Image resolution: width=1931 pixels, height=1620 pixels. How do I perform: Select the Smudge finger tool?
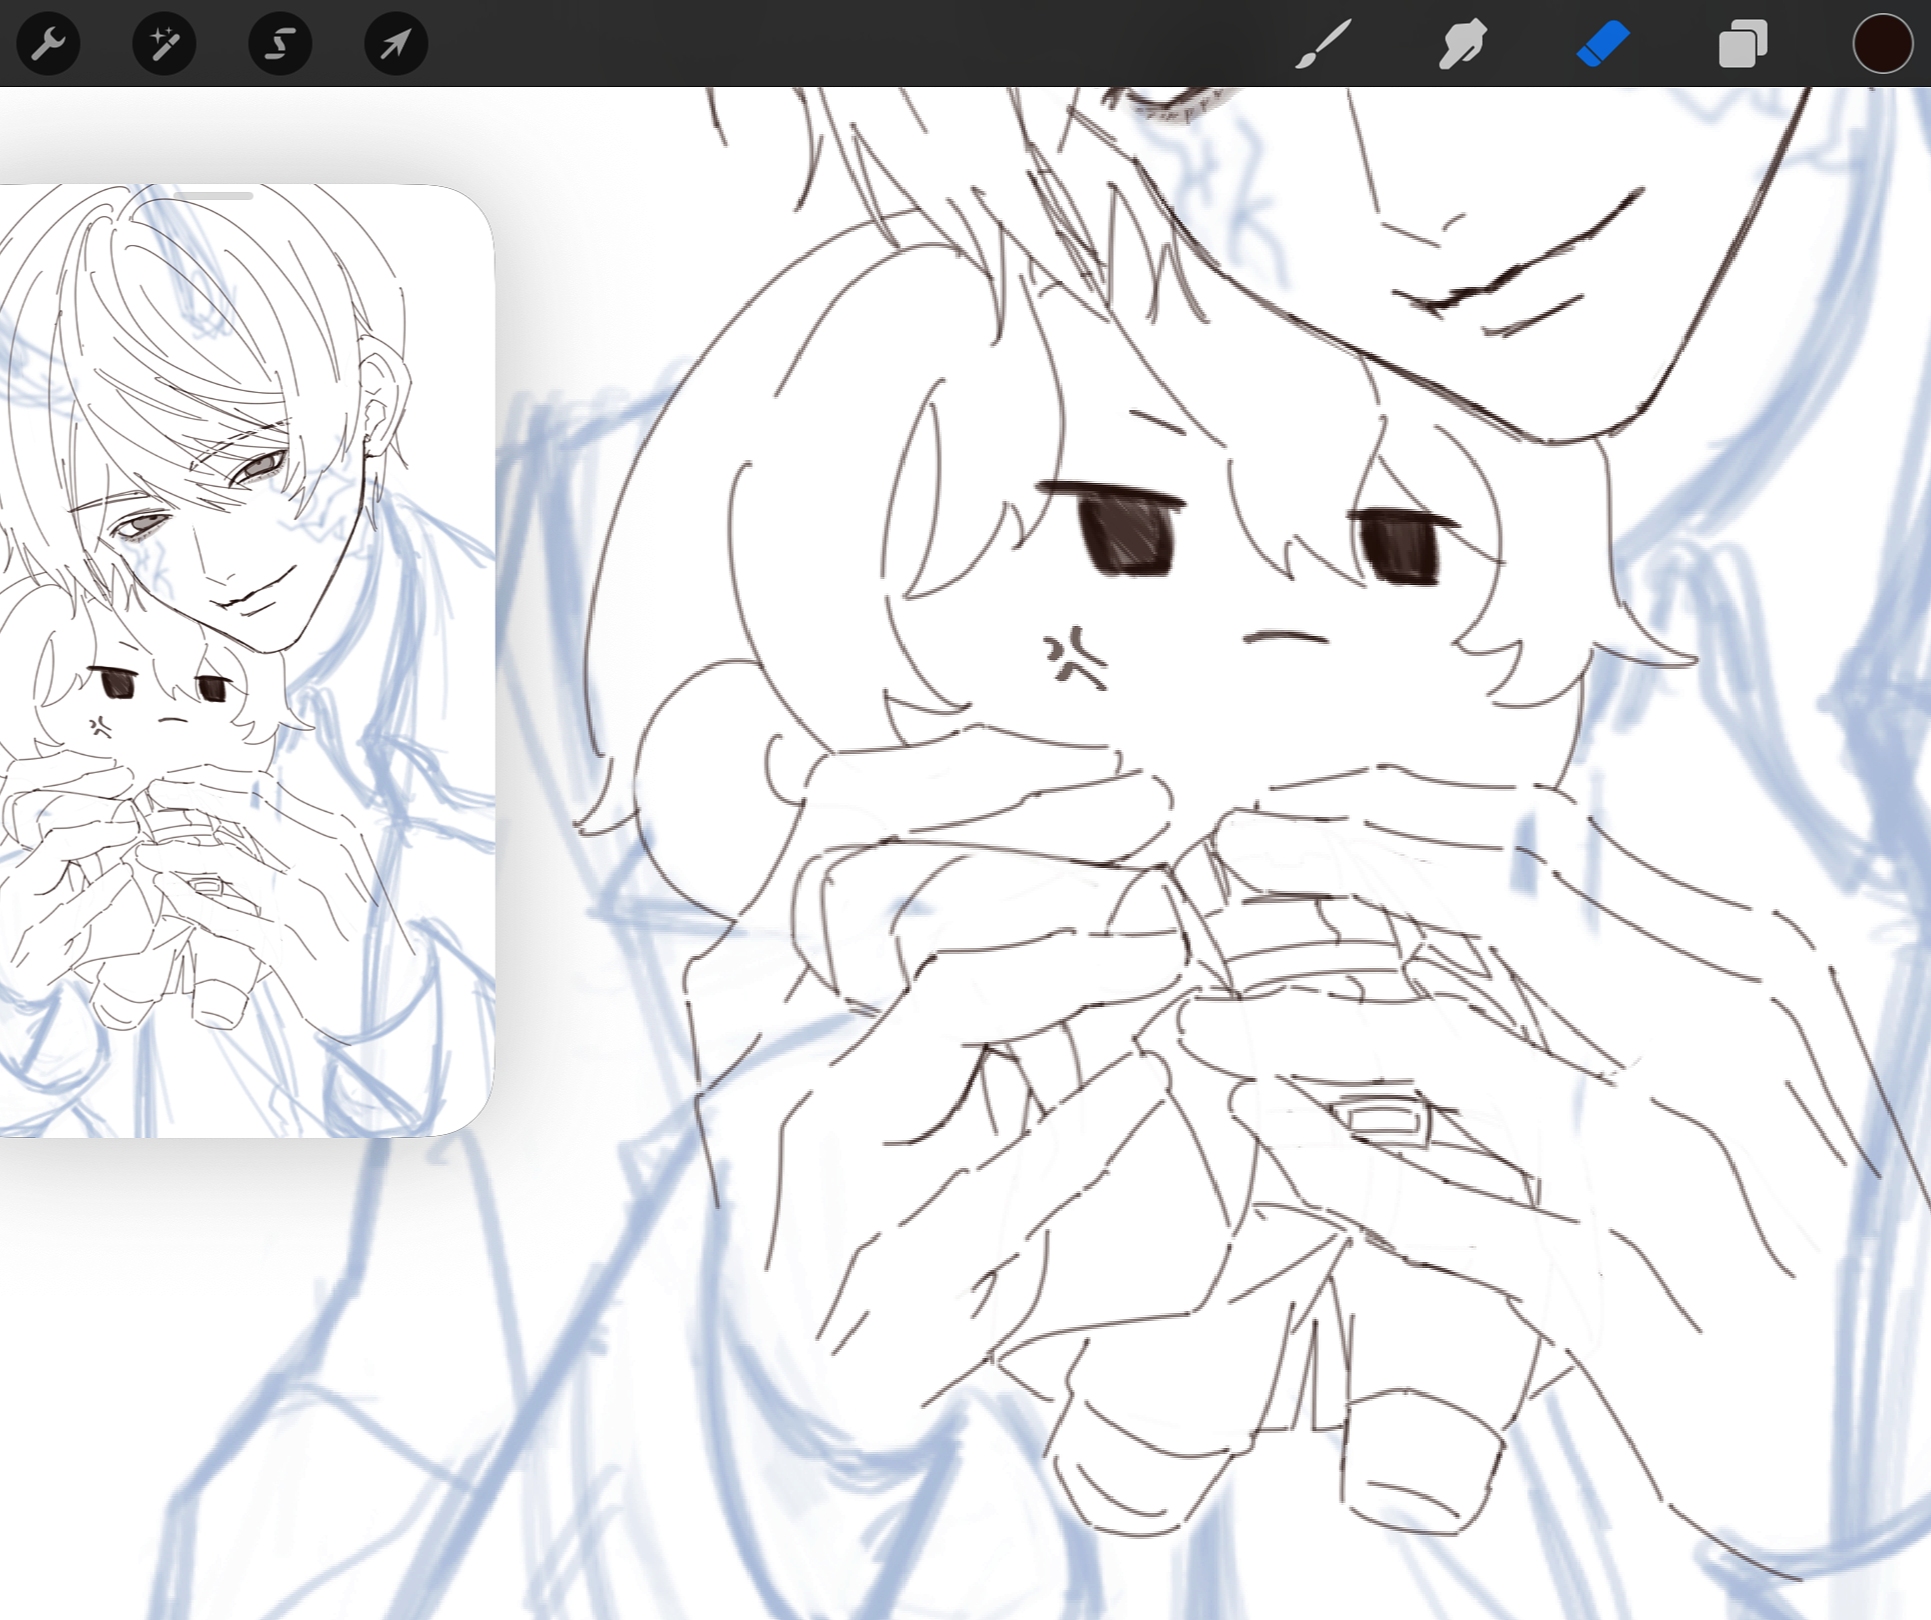(1462, 44)
